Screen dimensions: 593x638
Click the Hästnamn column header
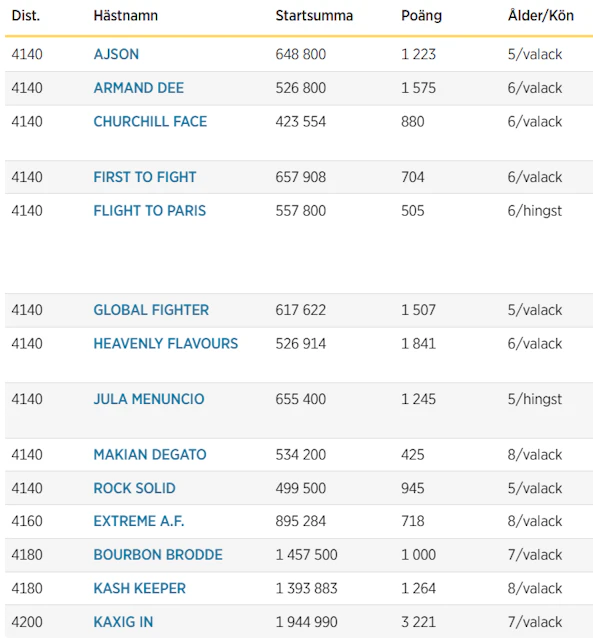point(125,15)
